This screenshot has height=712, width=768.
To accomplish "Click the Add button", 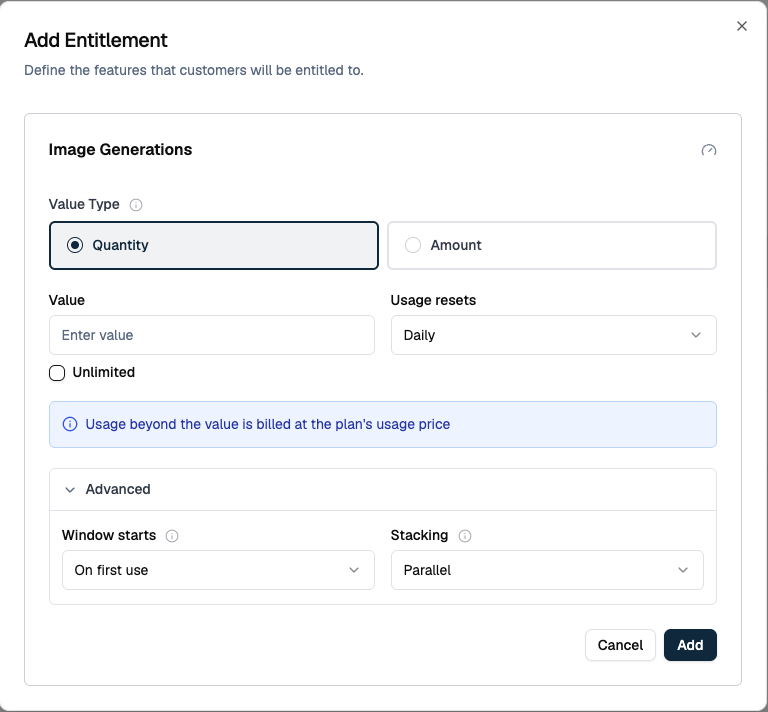I will [x=690, y=645].
